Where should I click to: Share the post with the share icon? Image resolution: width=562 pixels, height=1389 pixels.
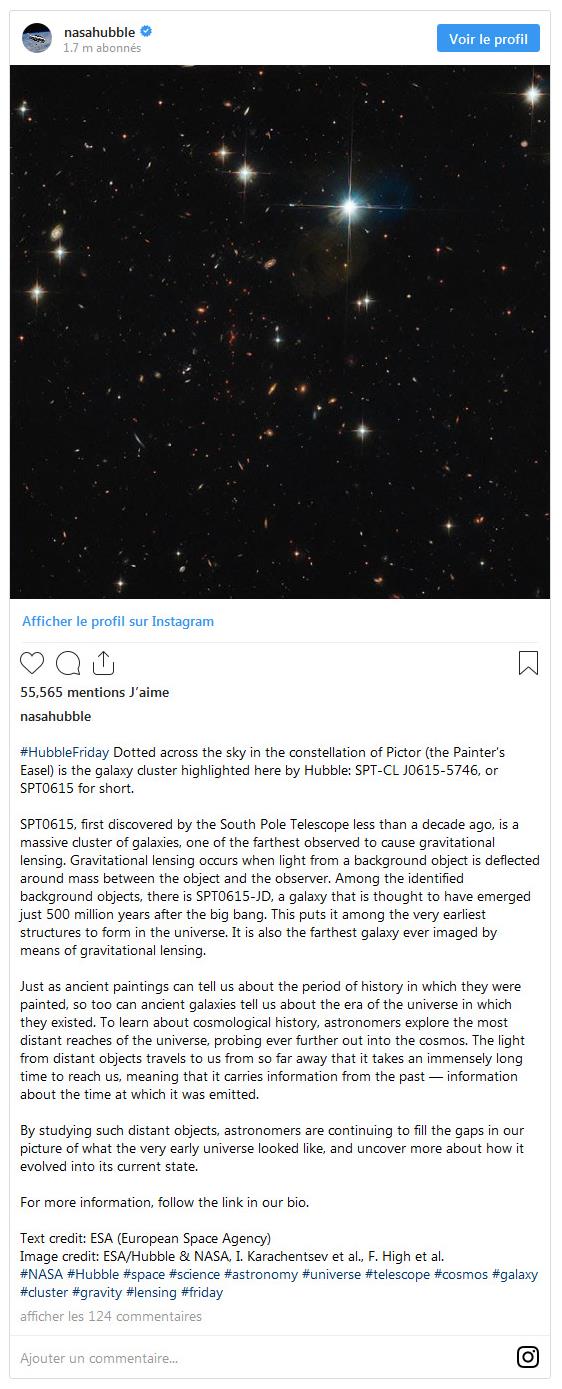point(103,663)
